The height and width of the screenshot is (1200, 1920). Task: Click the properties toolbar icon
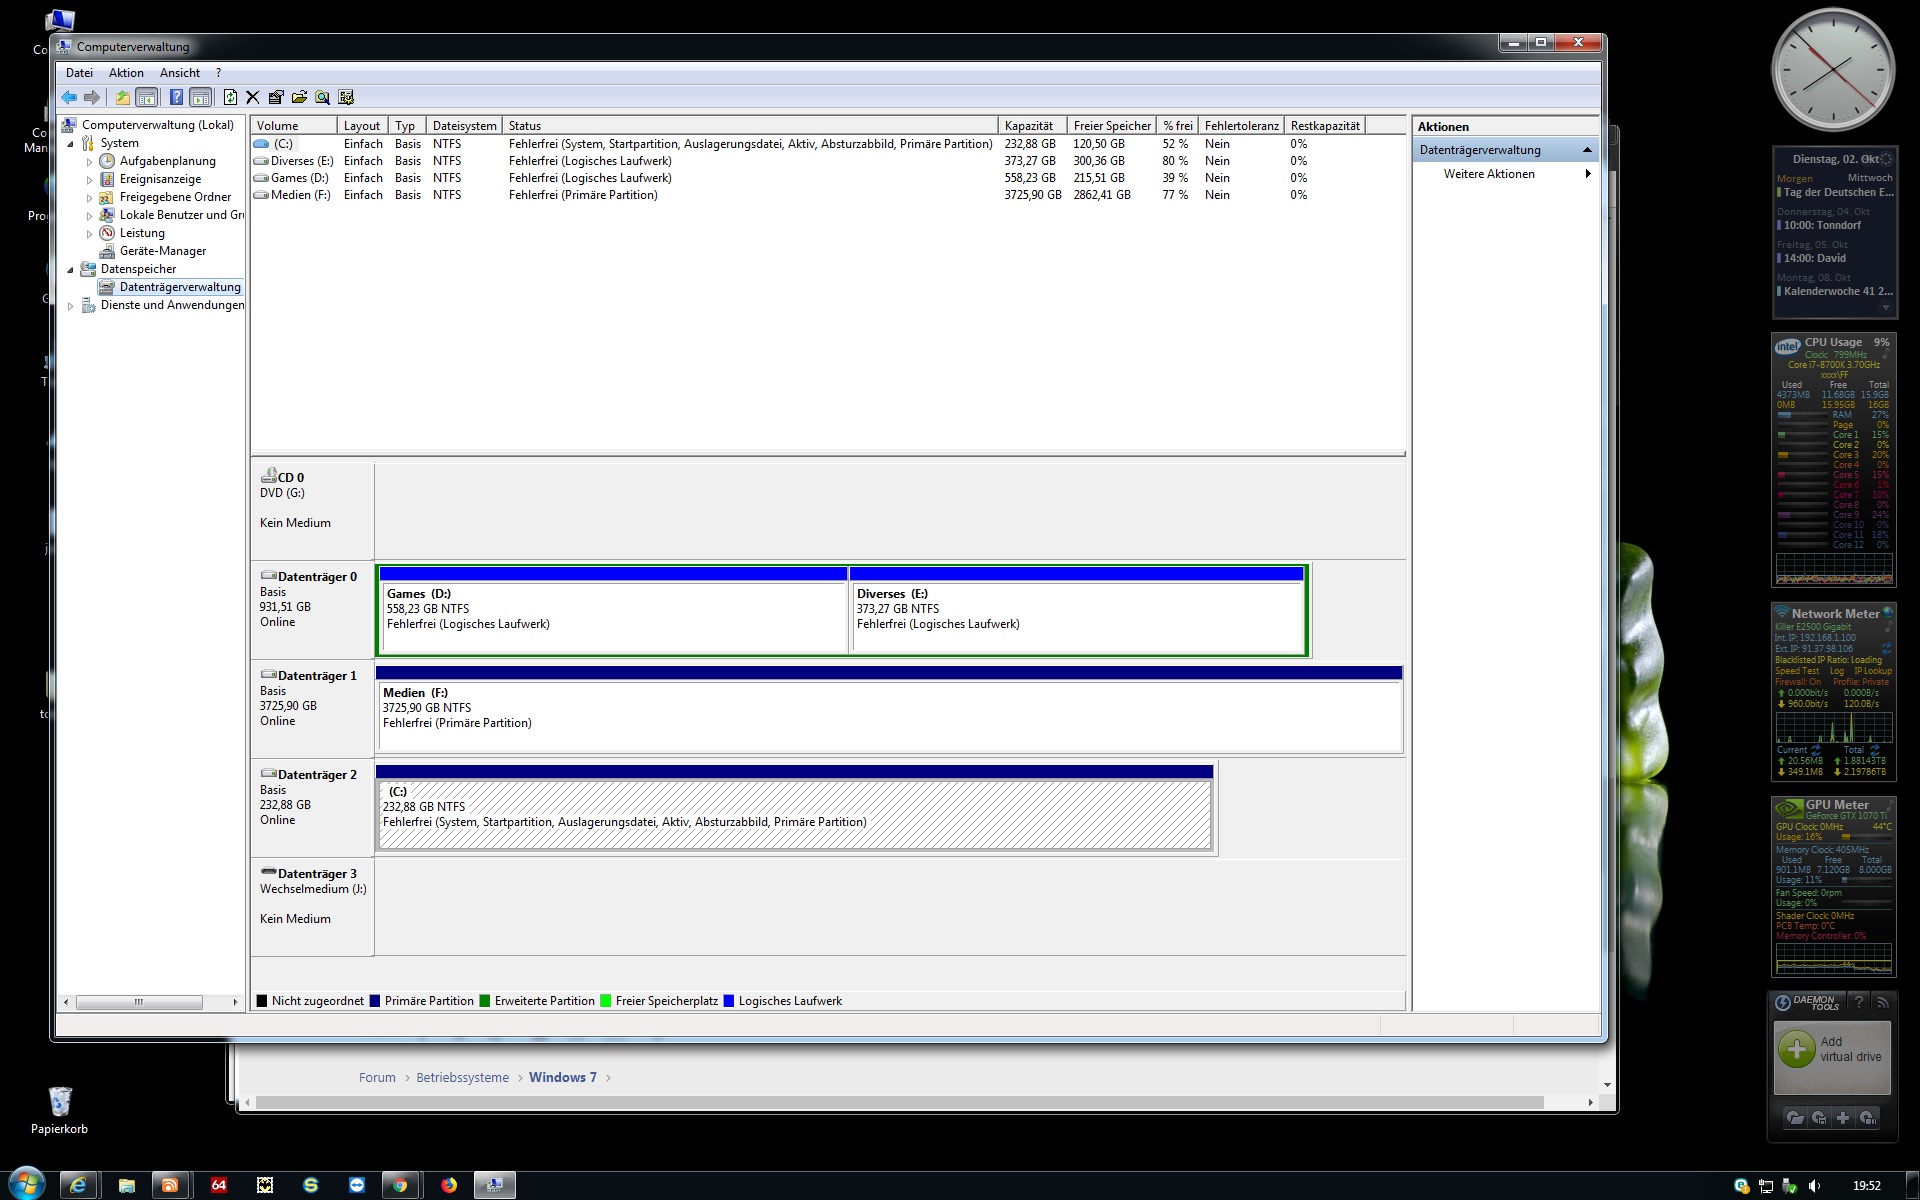(276, 97)
